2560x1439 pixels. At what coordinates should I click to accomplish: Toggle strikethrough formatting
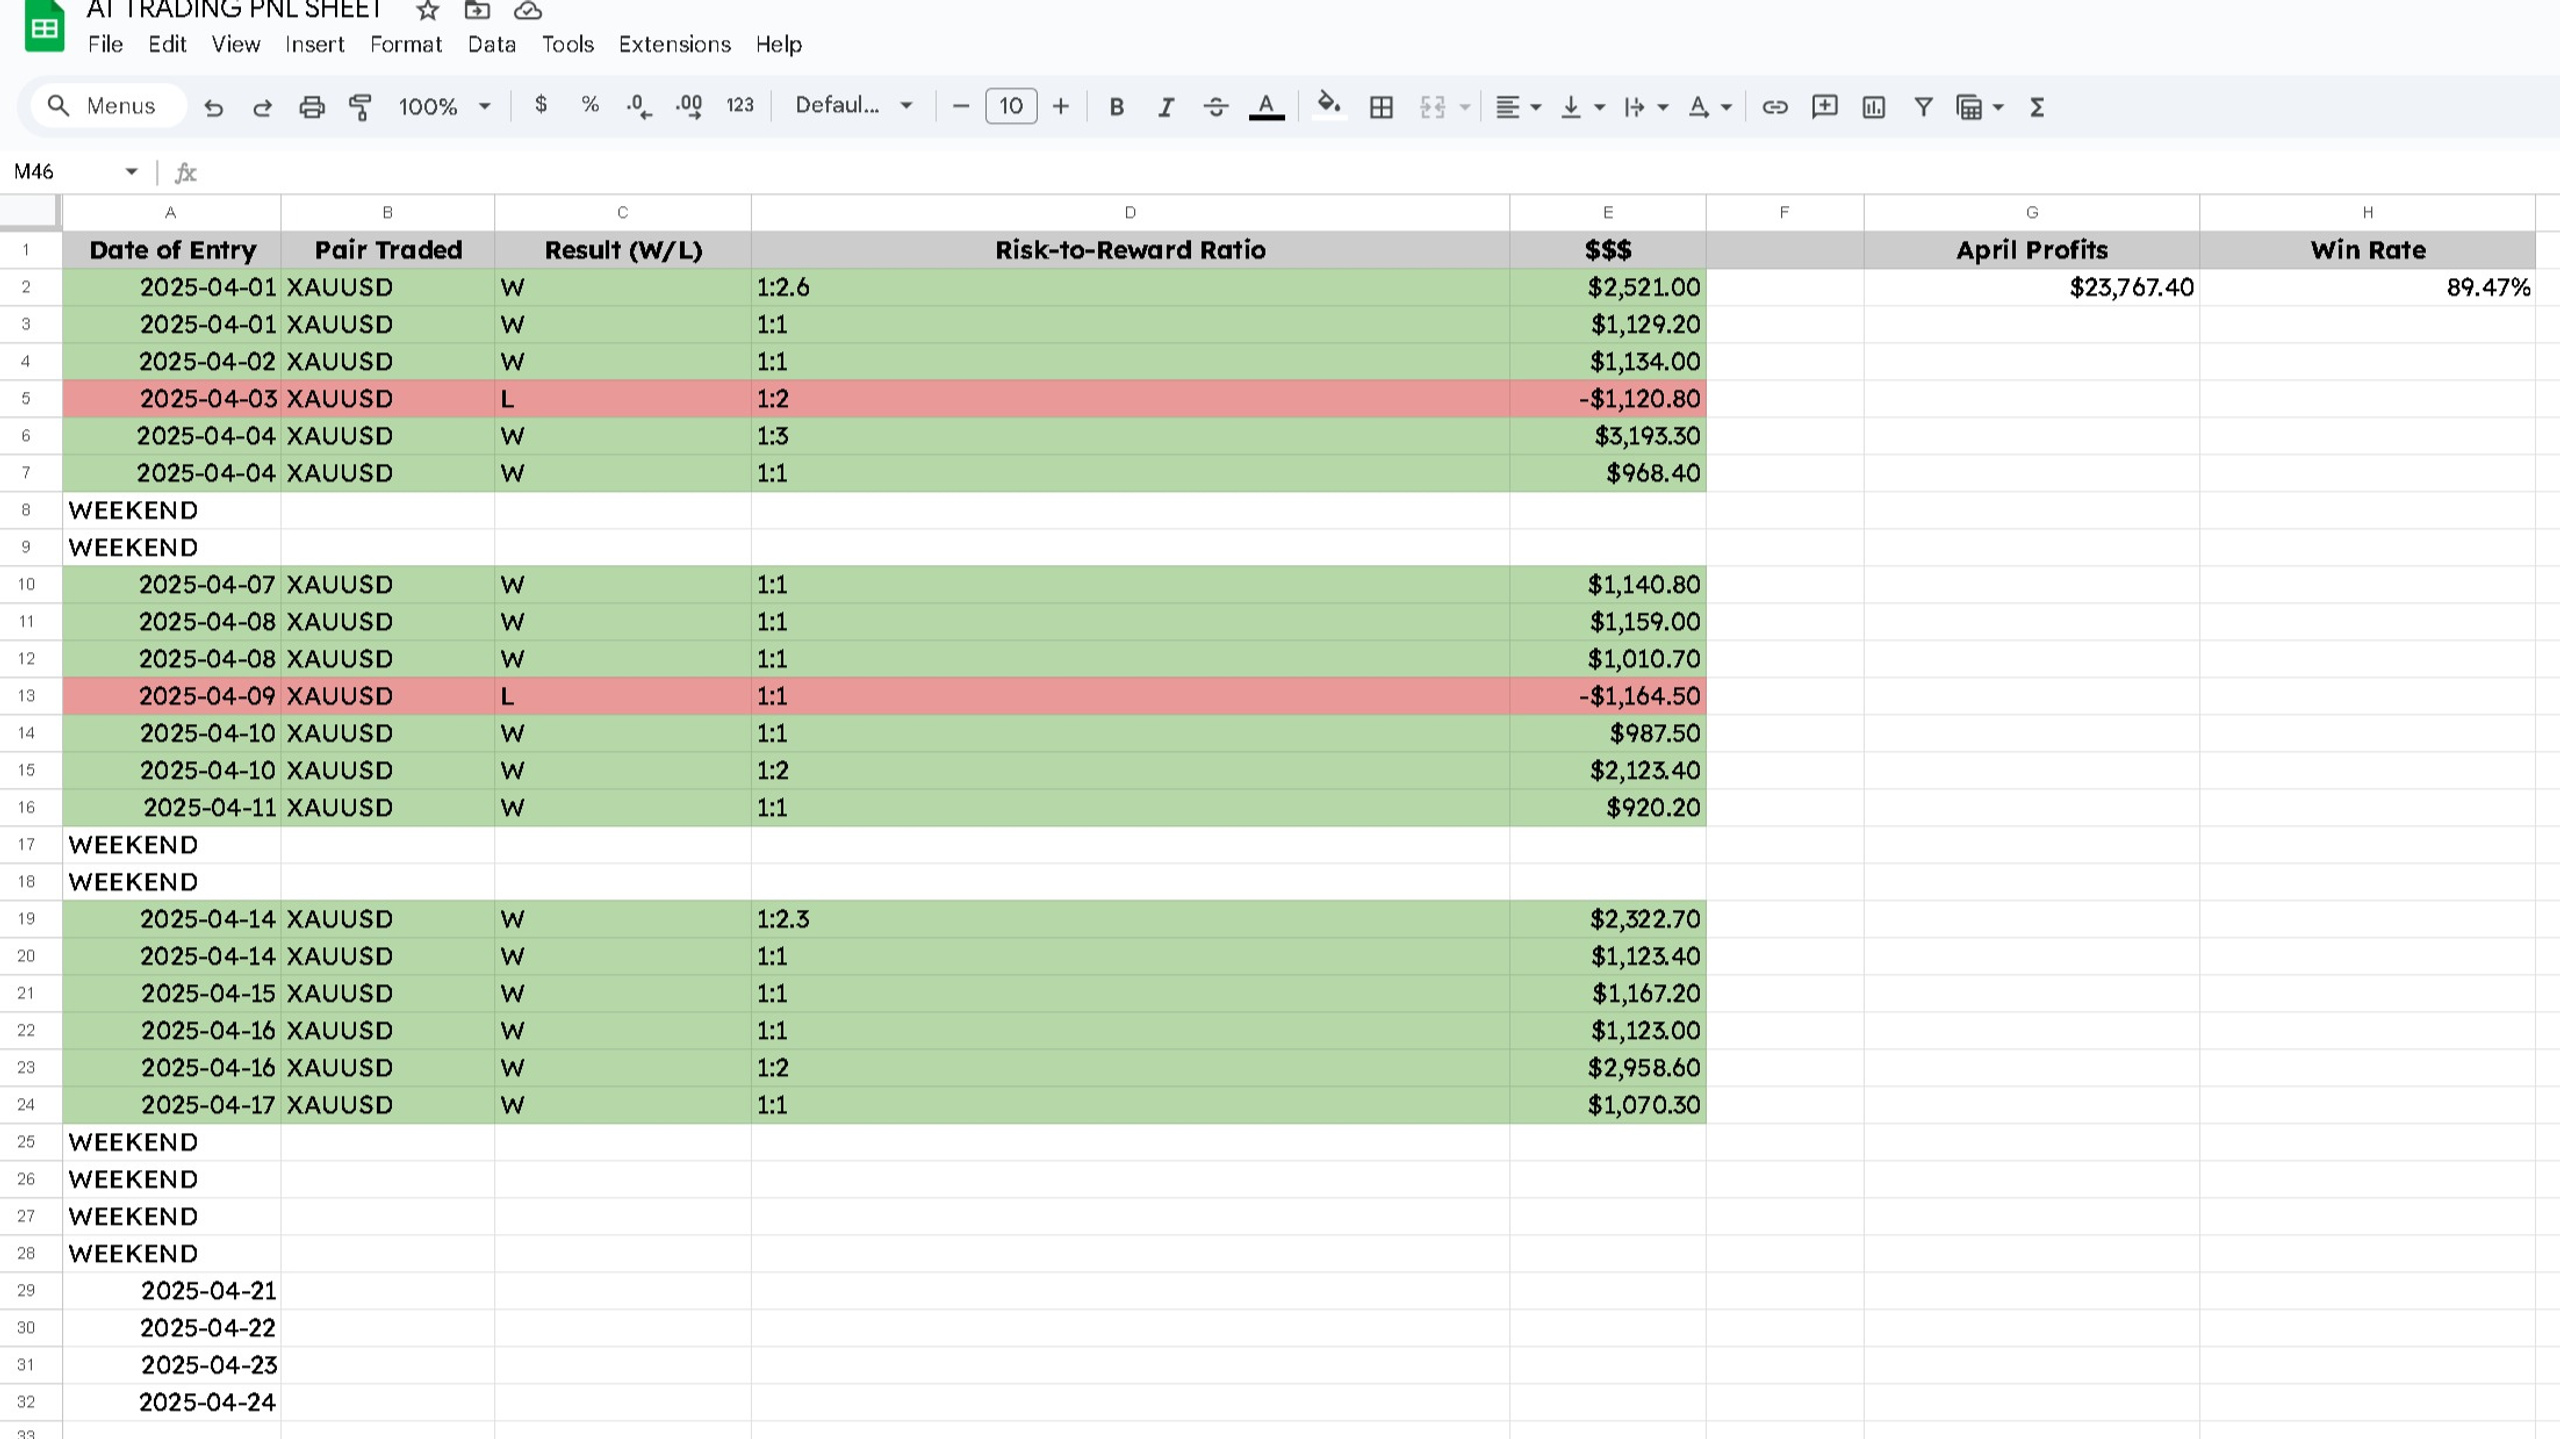click(x=1215, y=107)
